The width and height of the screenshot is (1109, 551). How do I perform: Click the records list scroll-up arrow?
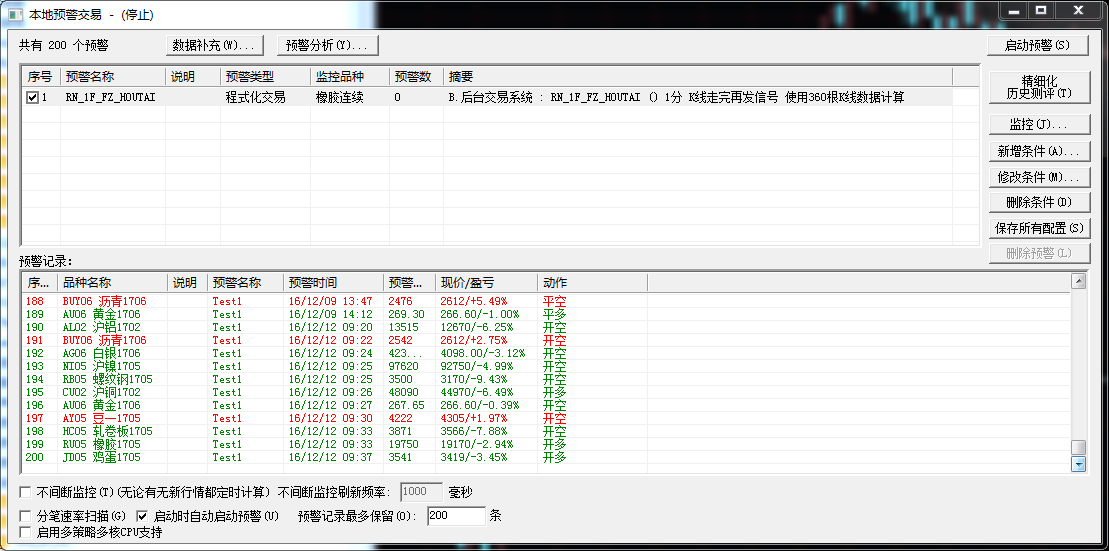[1079, 282]
